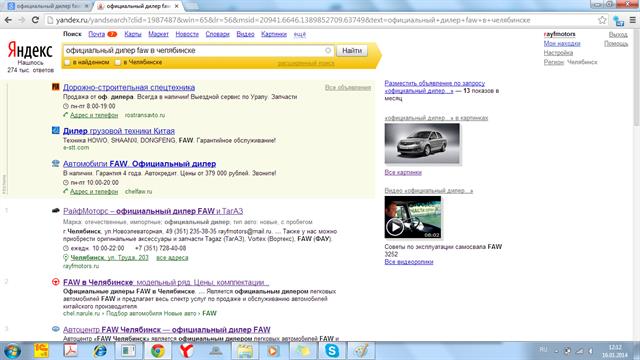Click the Все картинки link

click(403, 172)
